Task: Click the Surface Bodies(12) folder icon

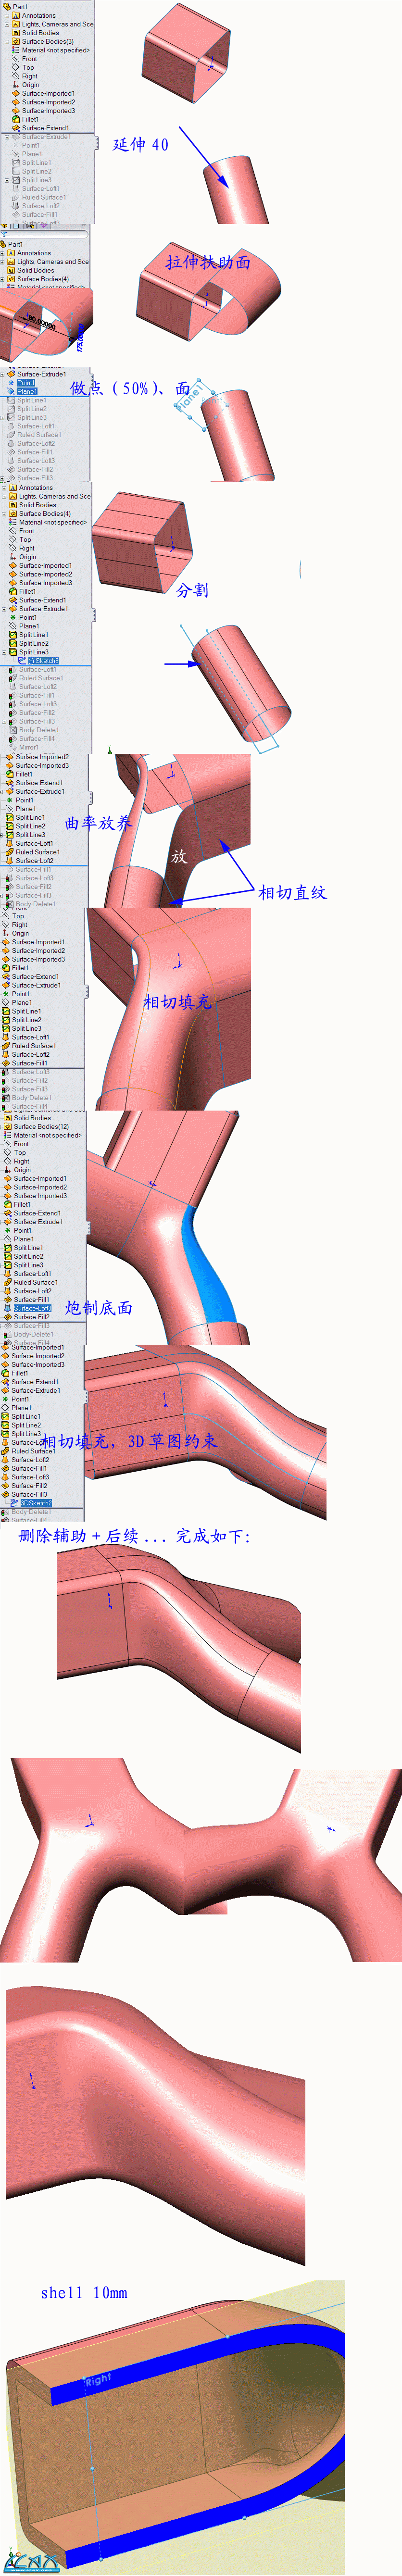Action: pos(9,1126)
